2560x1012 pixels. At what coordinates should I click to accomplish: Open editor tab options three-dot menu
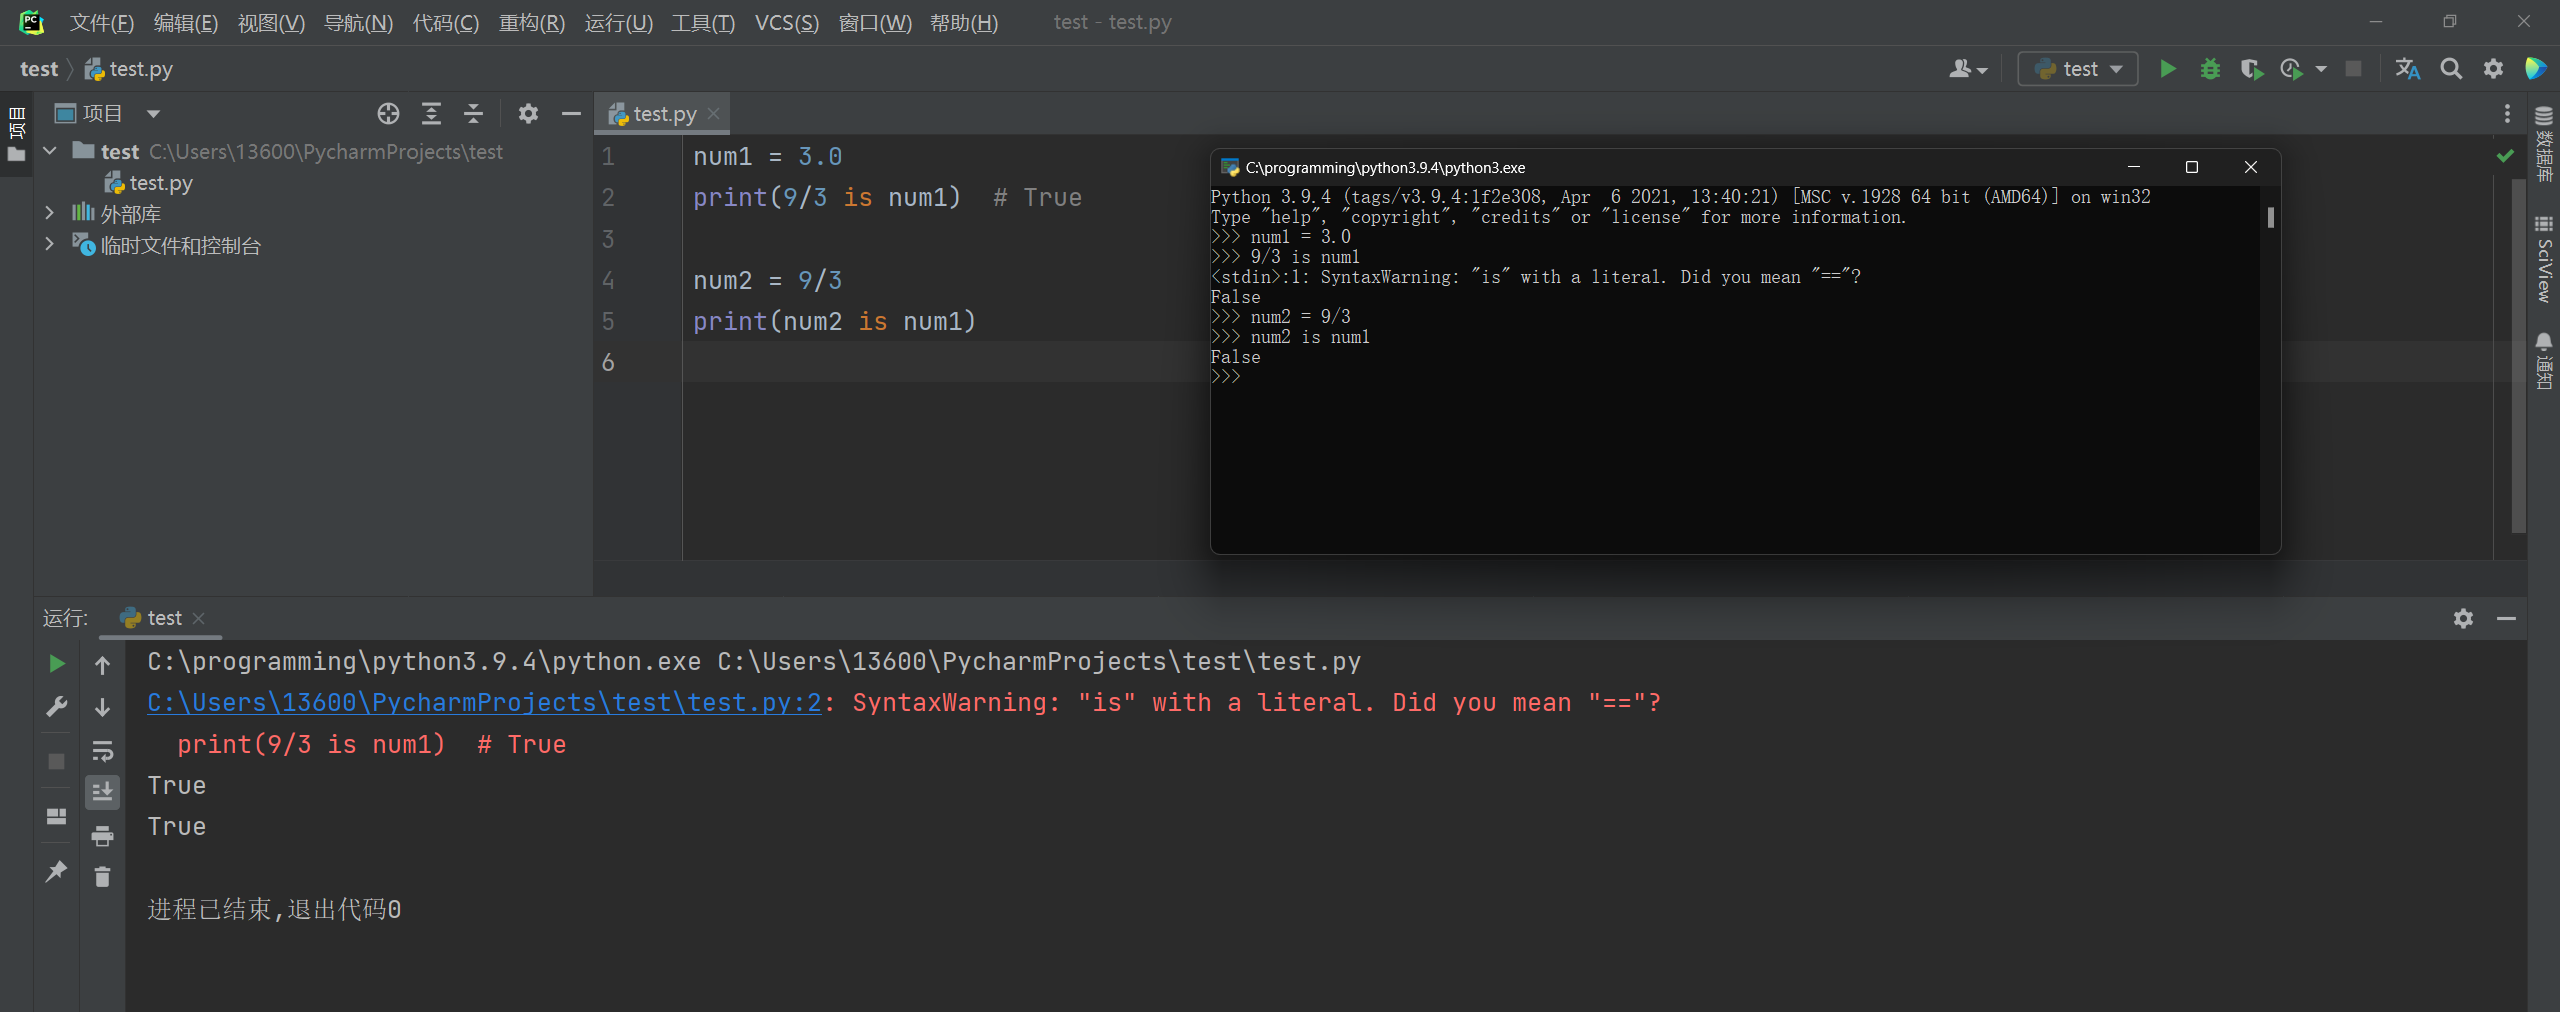2507,114
